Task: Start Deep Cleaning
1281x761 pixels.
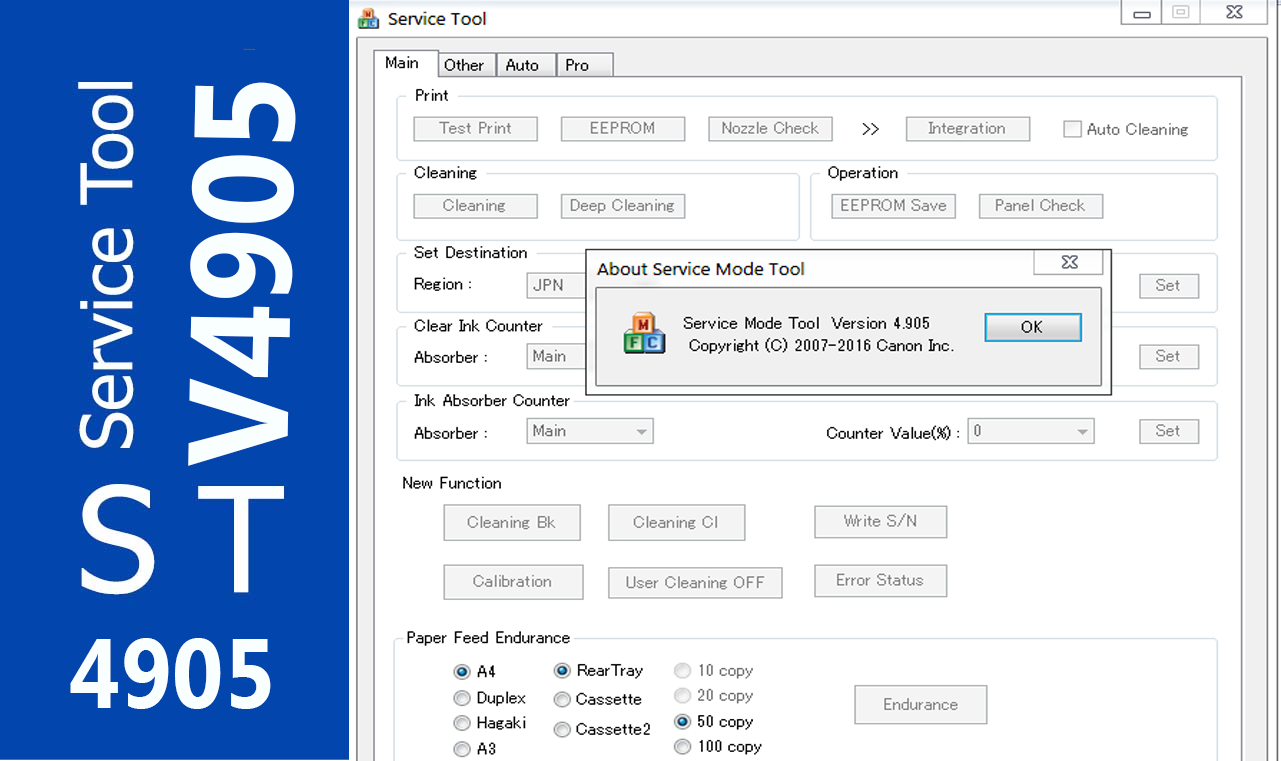Action: click(x=622, y=205)
